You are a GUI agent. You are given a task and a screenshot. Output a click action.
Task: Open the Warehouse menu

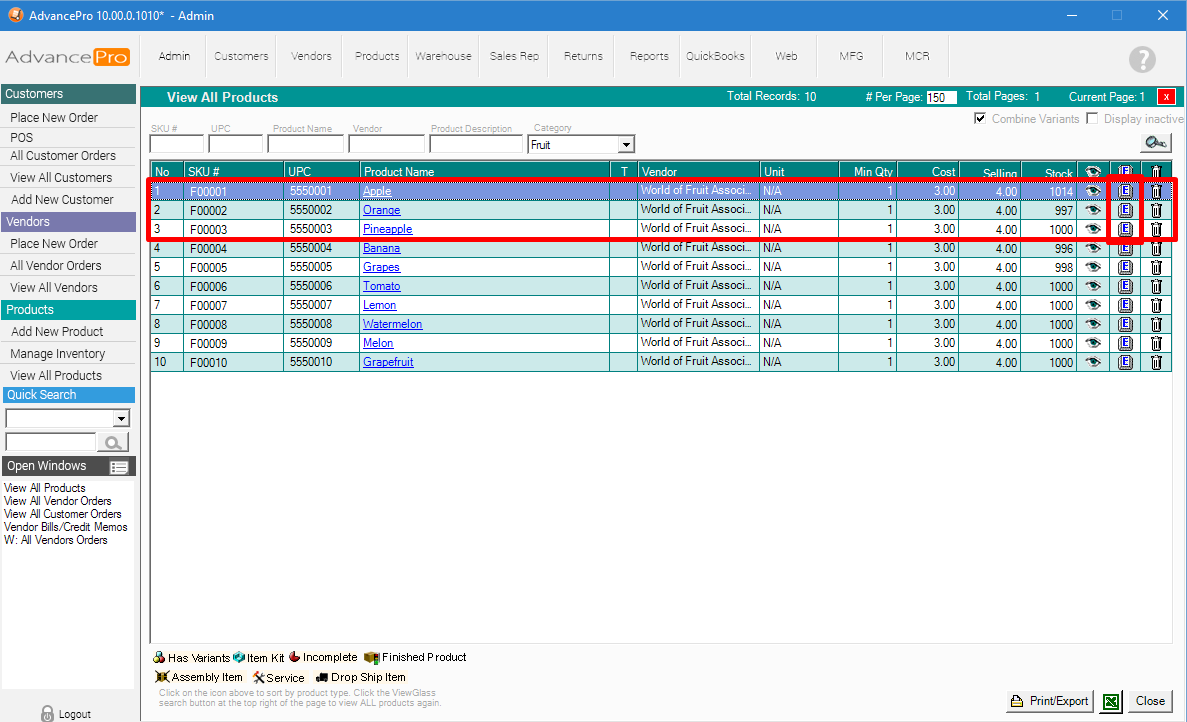(x=443, y=56)
